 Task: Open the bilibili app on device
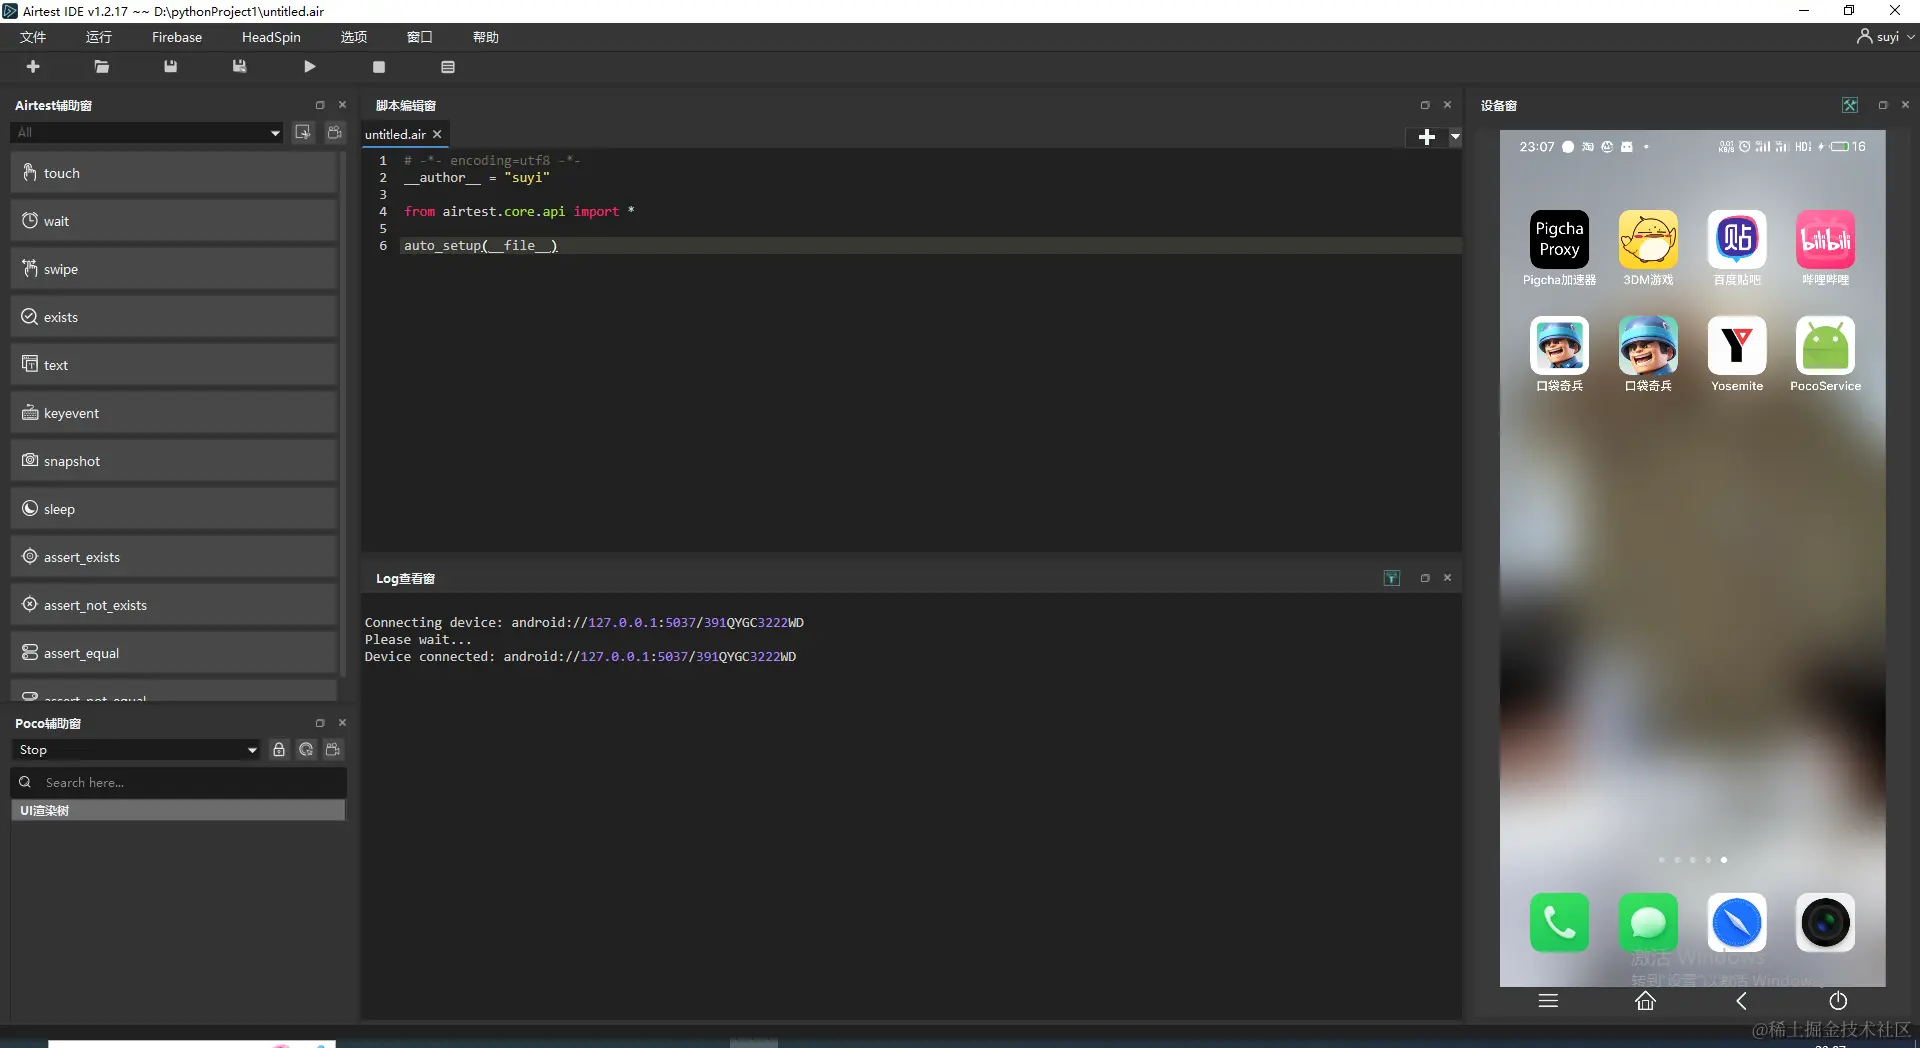click(1826, 239)
